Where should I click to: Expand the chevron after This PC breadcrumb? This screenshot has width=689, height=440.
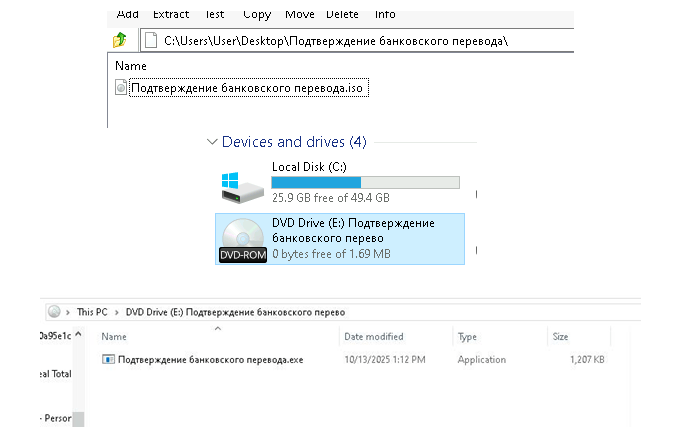coord(116,313)
